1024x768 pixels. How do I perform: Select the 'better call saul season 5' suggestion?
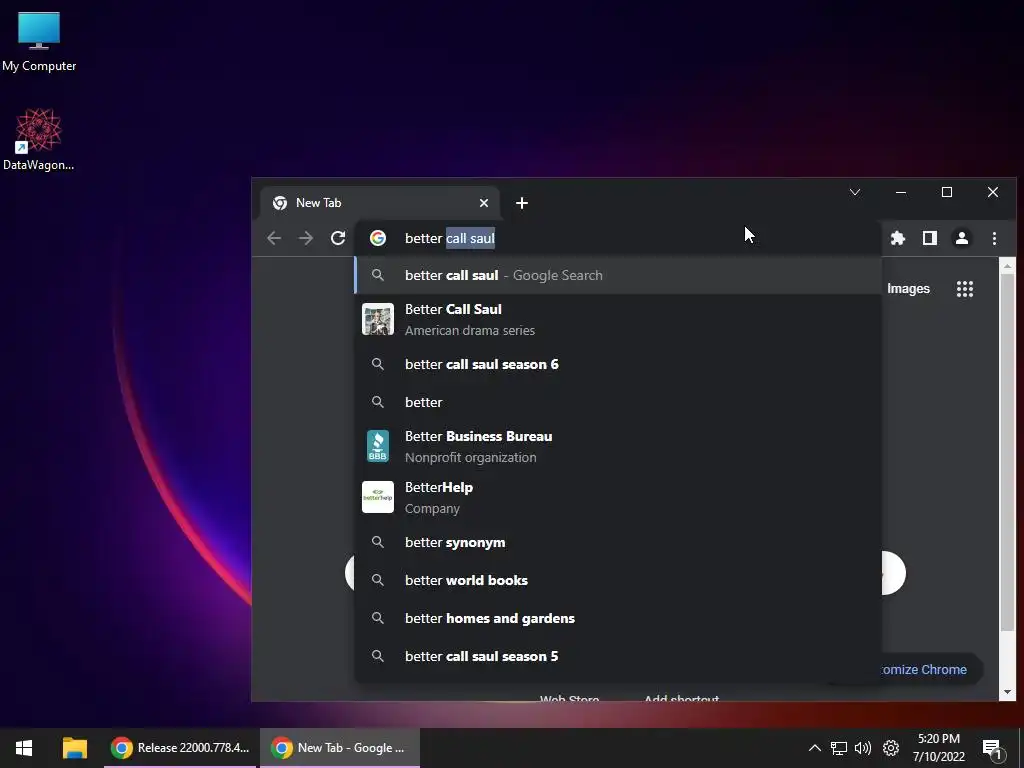[x=618, y=656]
